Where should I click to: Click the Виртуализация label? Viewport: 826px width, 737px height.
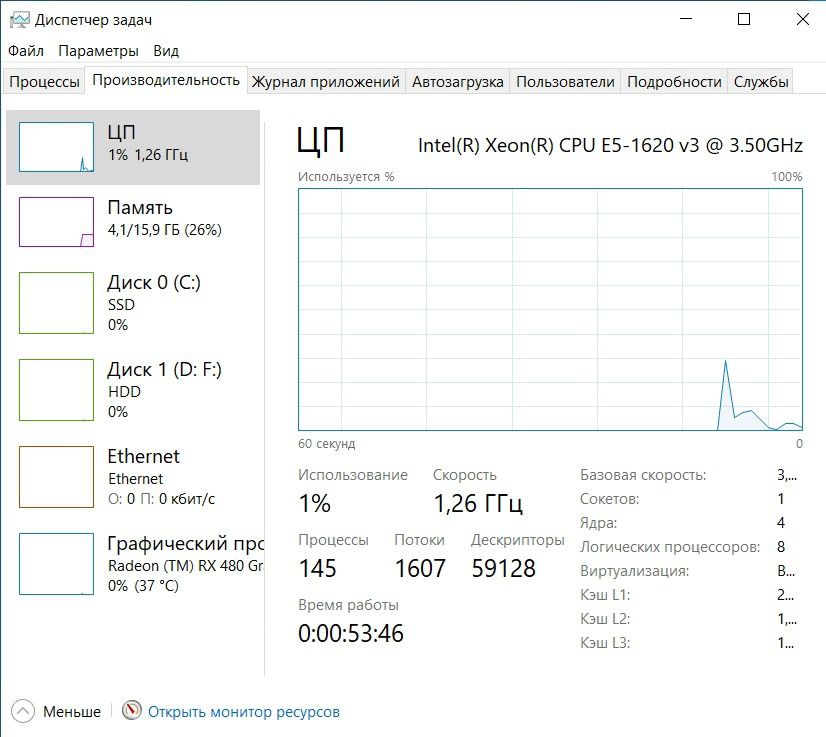coord(635,571)
